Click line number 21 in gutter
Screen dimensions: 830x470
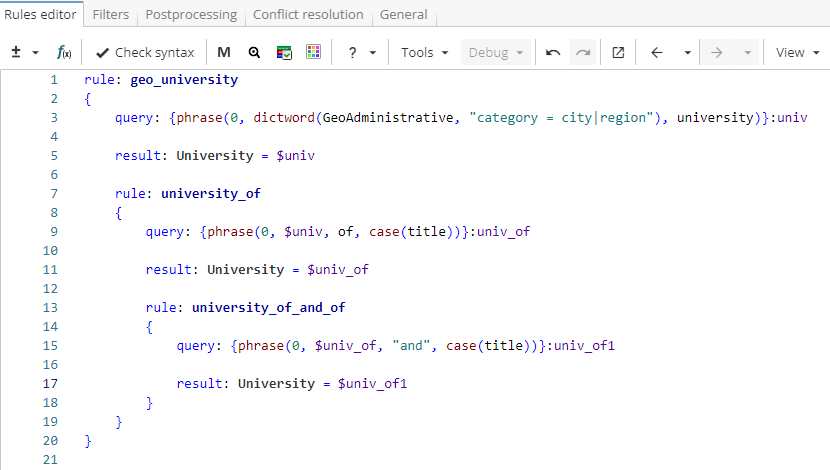[50, 459]
